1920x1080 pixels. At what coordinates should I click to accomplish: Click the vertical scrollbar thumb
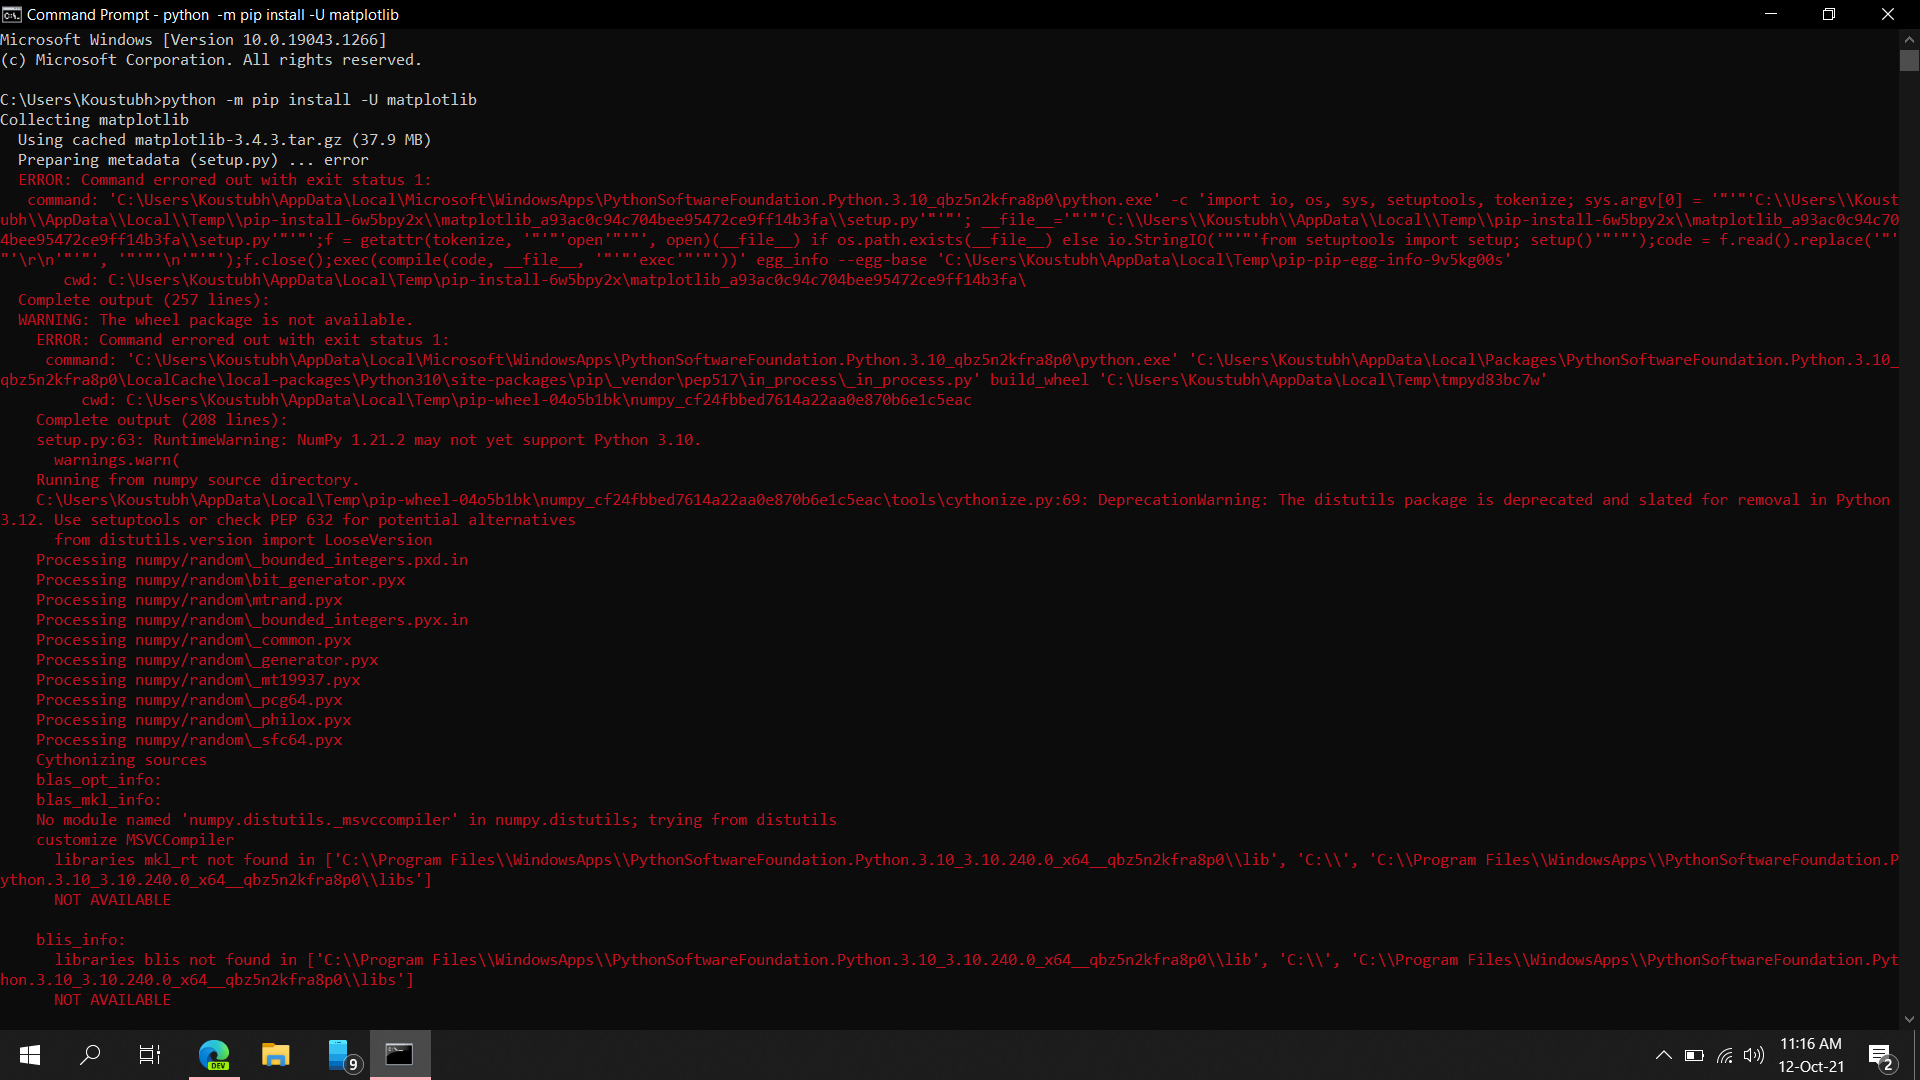coord(1909,61)
